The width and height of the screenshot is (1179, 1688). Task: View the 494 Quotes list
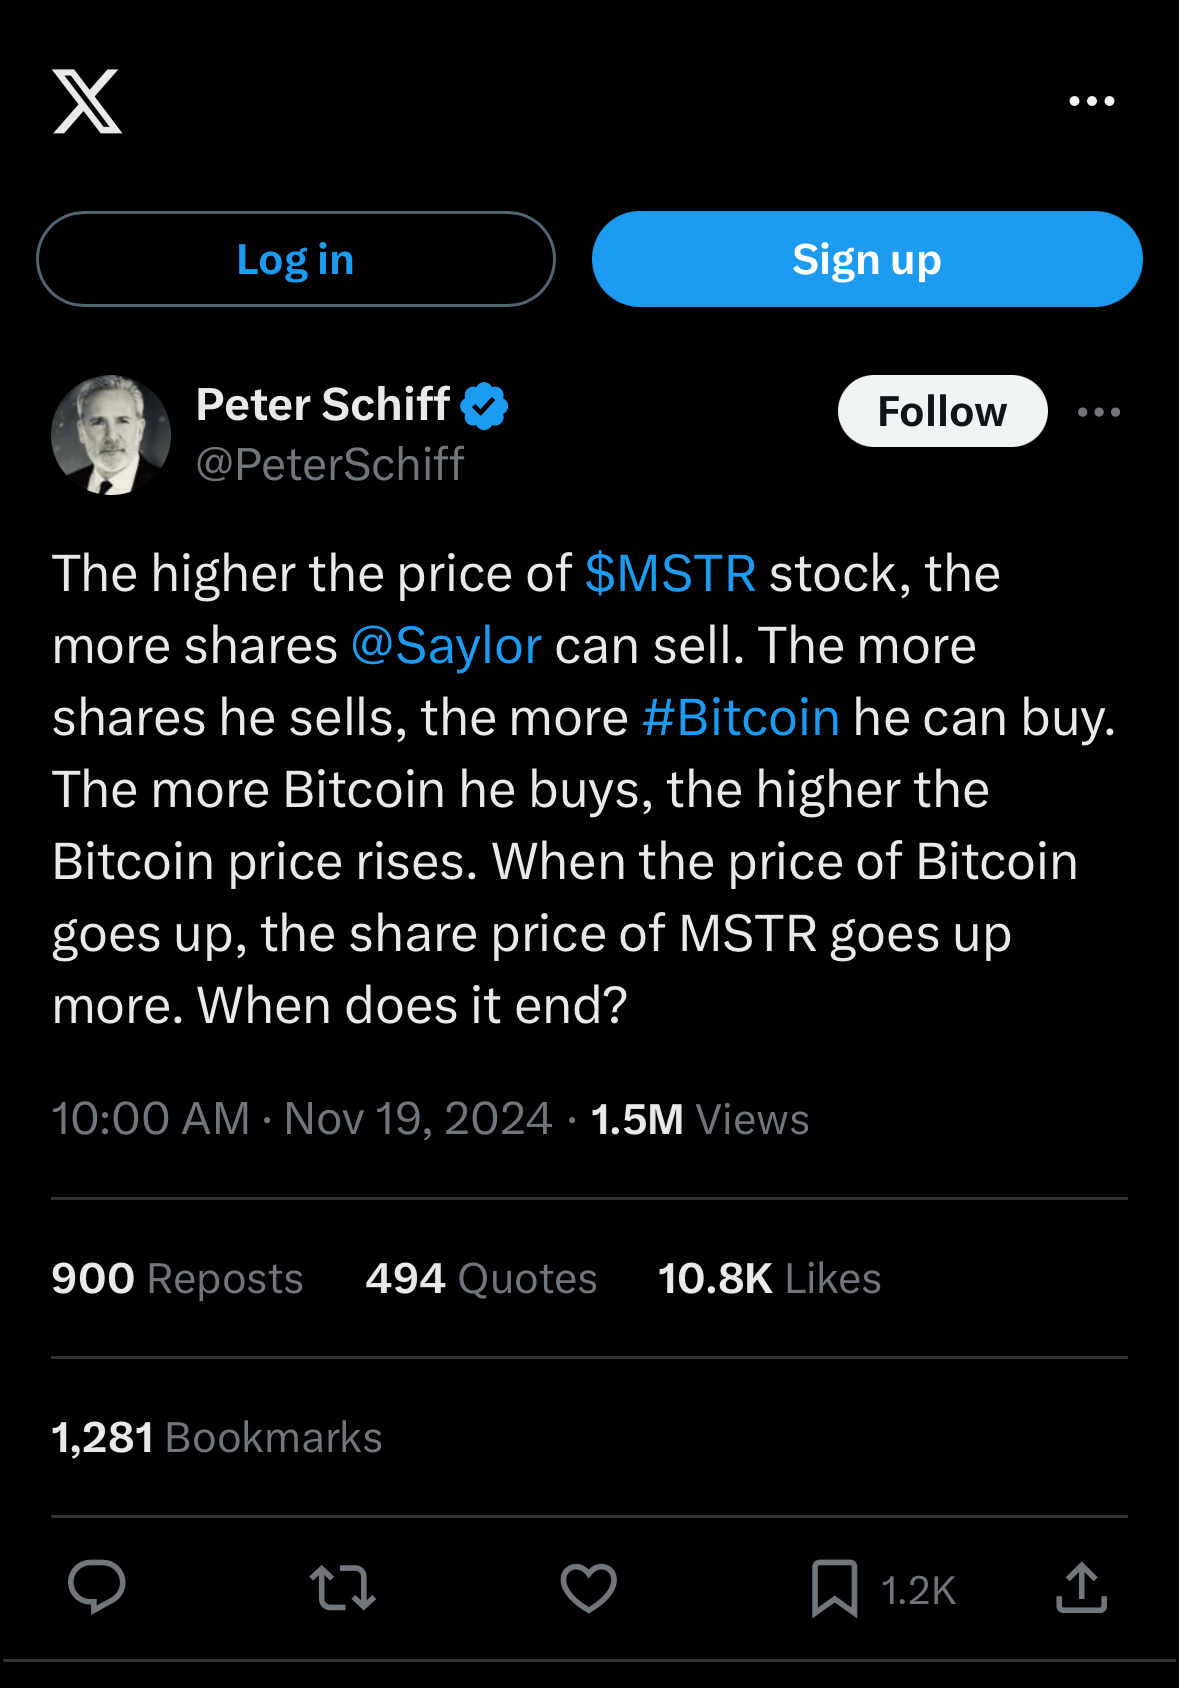(481, 1278)
